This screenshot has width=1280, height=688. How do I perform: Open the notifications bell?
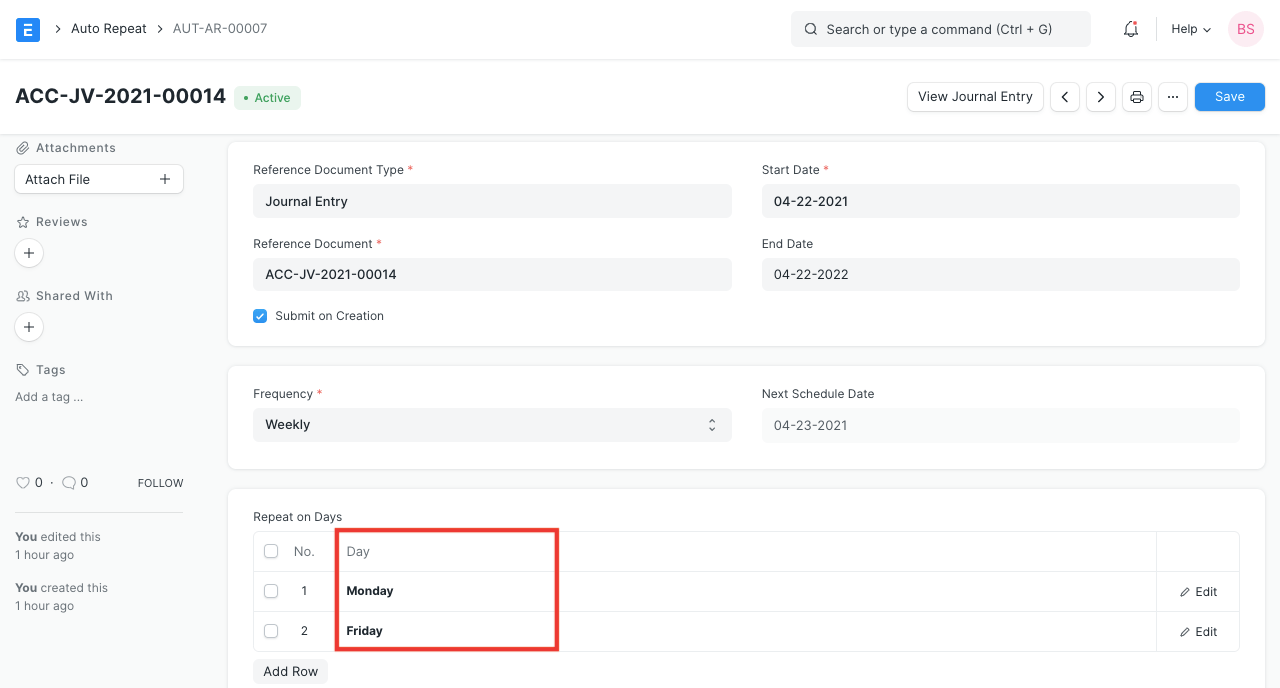click(x=1131, y=29)
